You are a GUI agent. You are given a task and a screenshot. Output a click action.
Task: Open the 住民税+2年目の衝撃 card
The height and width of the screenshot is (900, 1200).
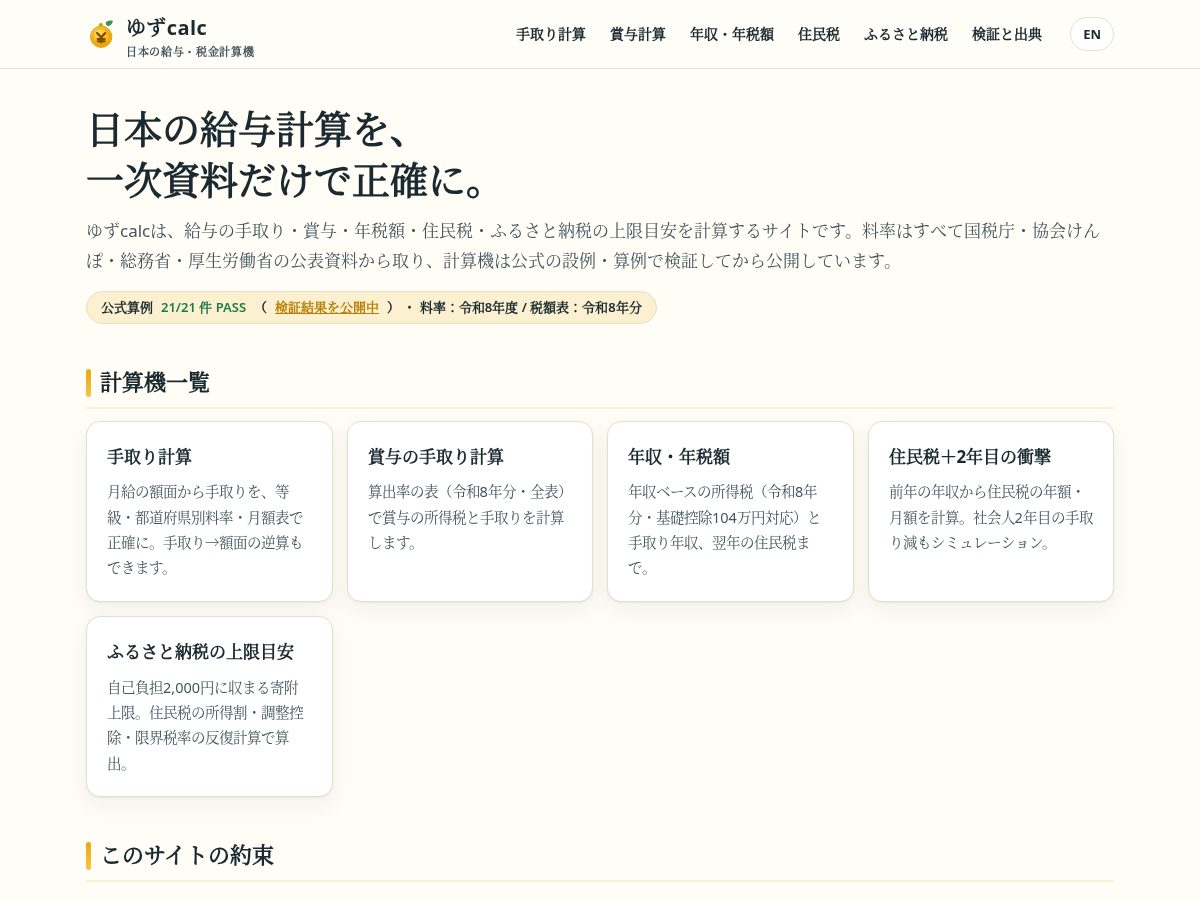991,511
